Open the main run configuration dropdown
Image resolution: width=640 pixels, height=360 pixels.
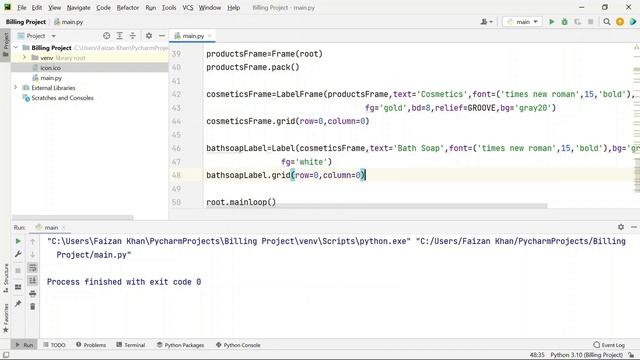tap(522, 22)
